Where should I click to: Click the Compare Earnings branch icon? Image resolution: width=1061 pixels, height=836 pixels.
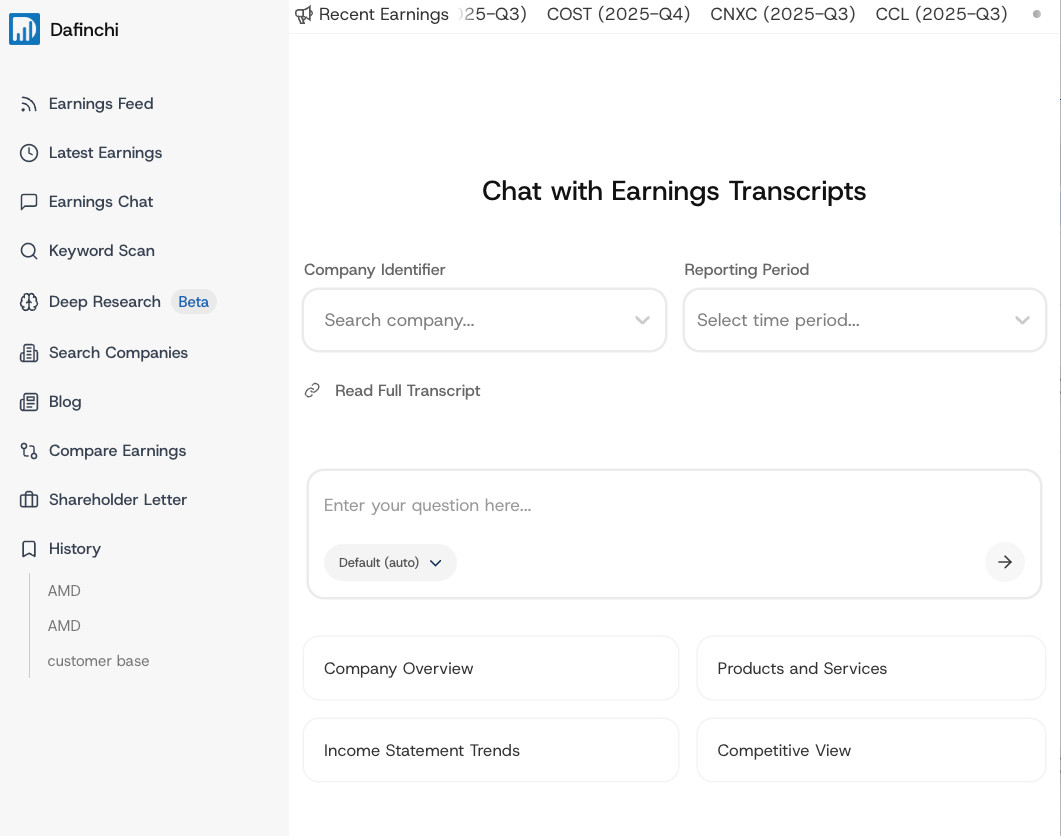29,451
